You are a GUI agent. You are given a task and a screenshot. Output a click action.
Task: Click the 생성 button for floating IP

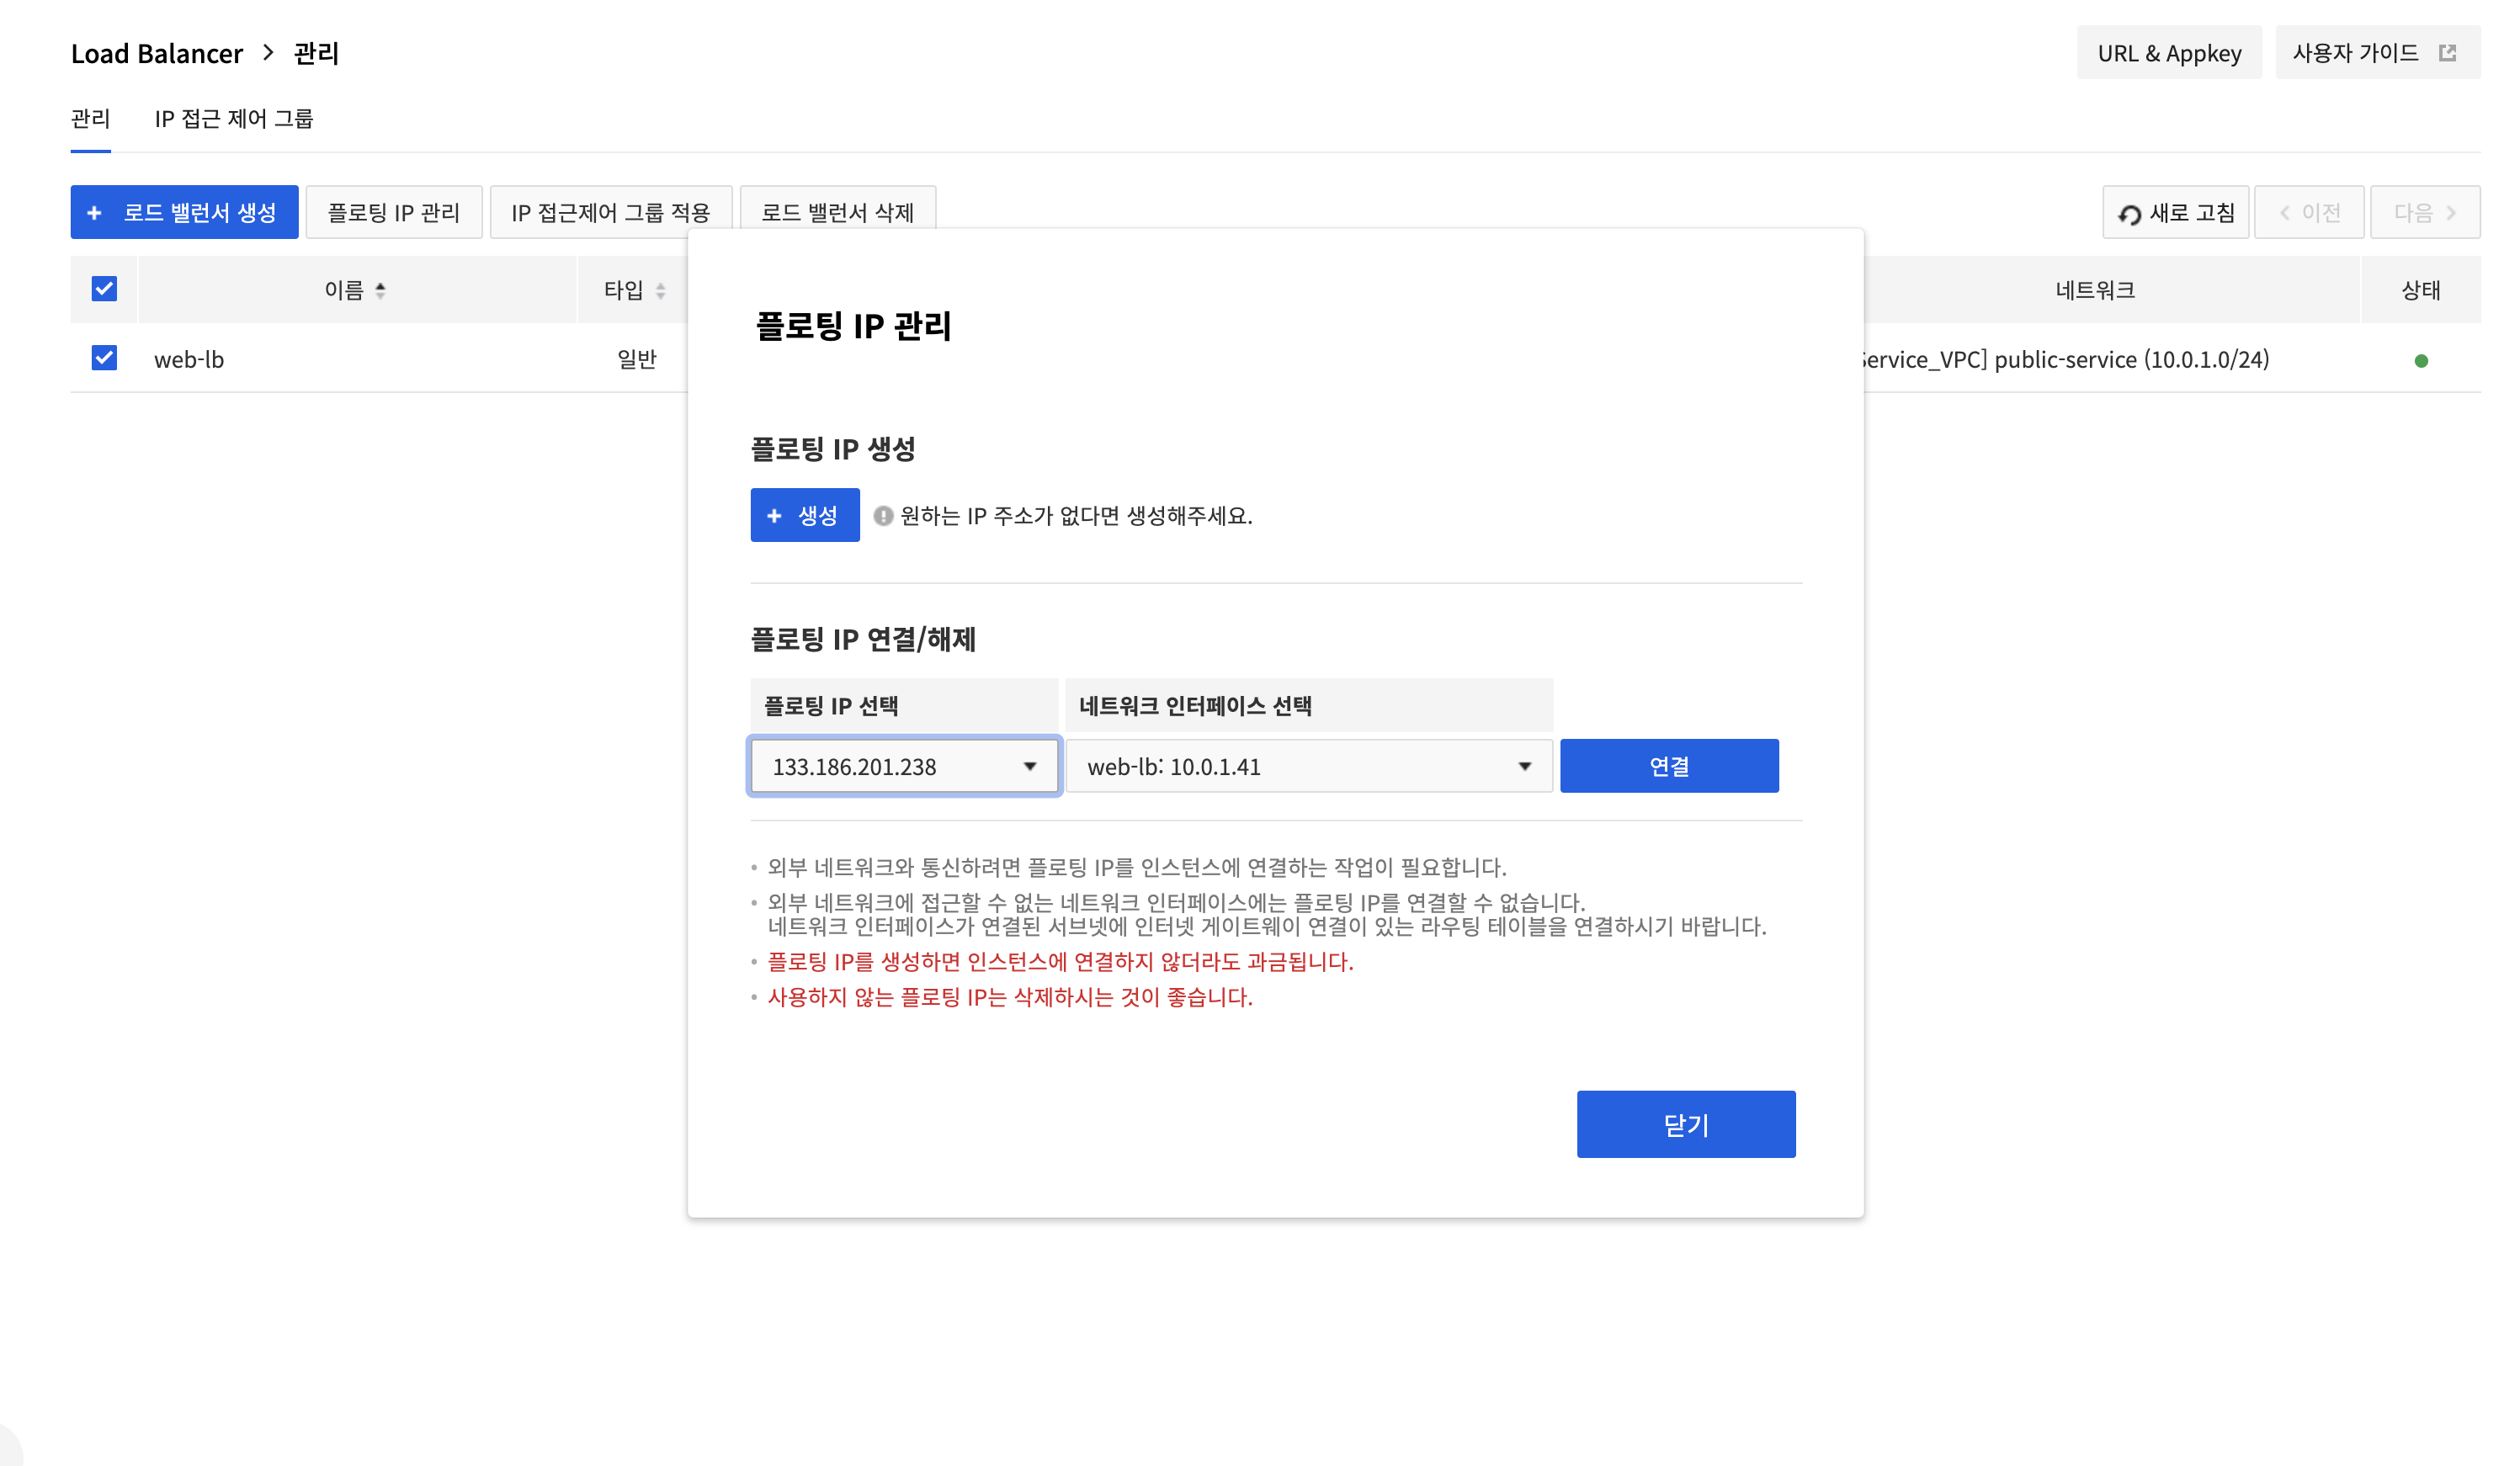click(x=805, y=515)
